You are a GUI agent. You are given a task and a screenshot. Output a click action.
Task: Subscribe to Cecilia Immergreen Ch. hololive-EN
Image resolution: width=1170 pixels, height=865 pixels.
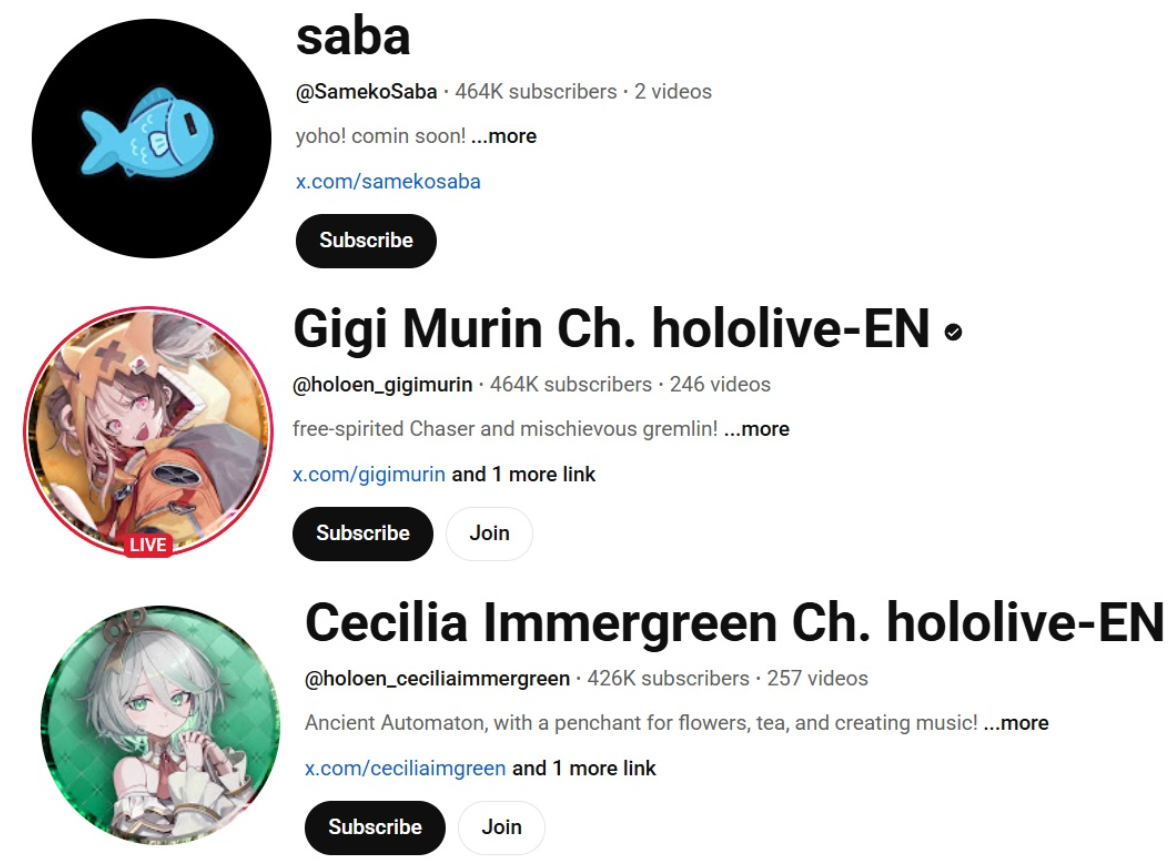click(375, 827)
